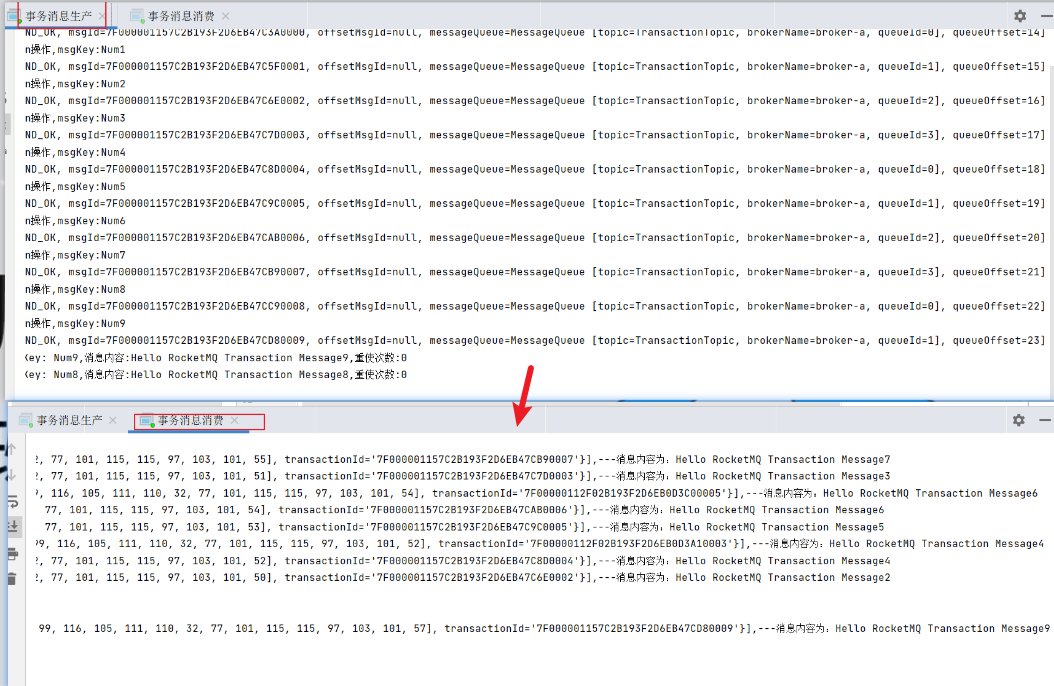Click the log line ending msgKey:Num6

pyautogui.click(x=75, y=221)
